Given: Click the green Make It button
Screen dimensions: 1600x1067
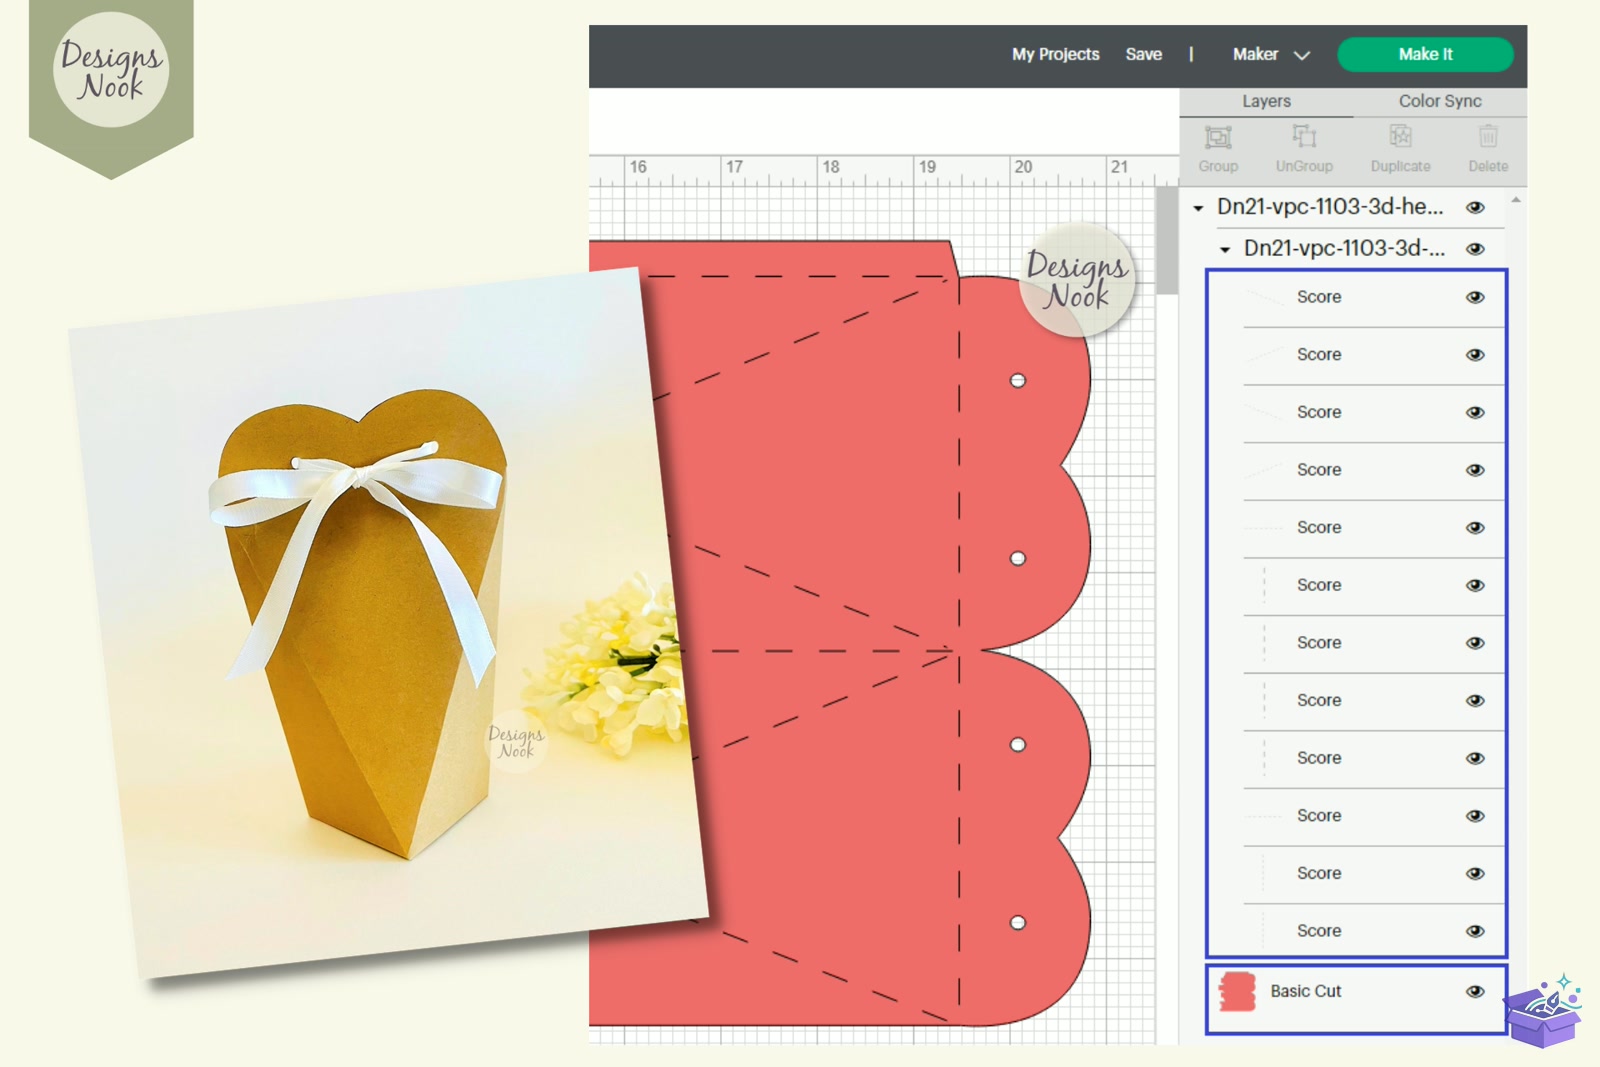Looking at the screenshot, I should 1425,54.
